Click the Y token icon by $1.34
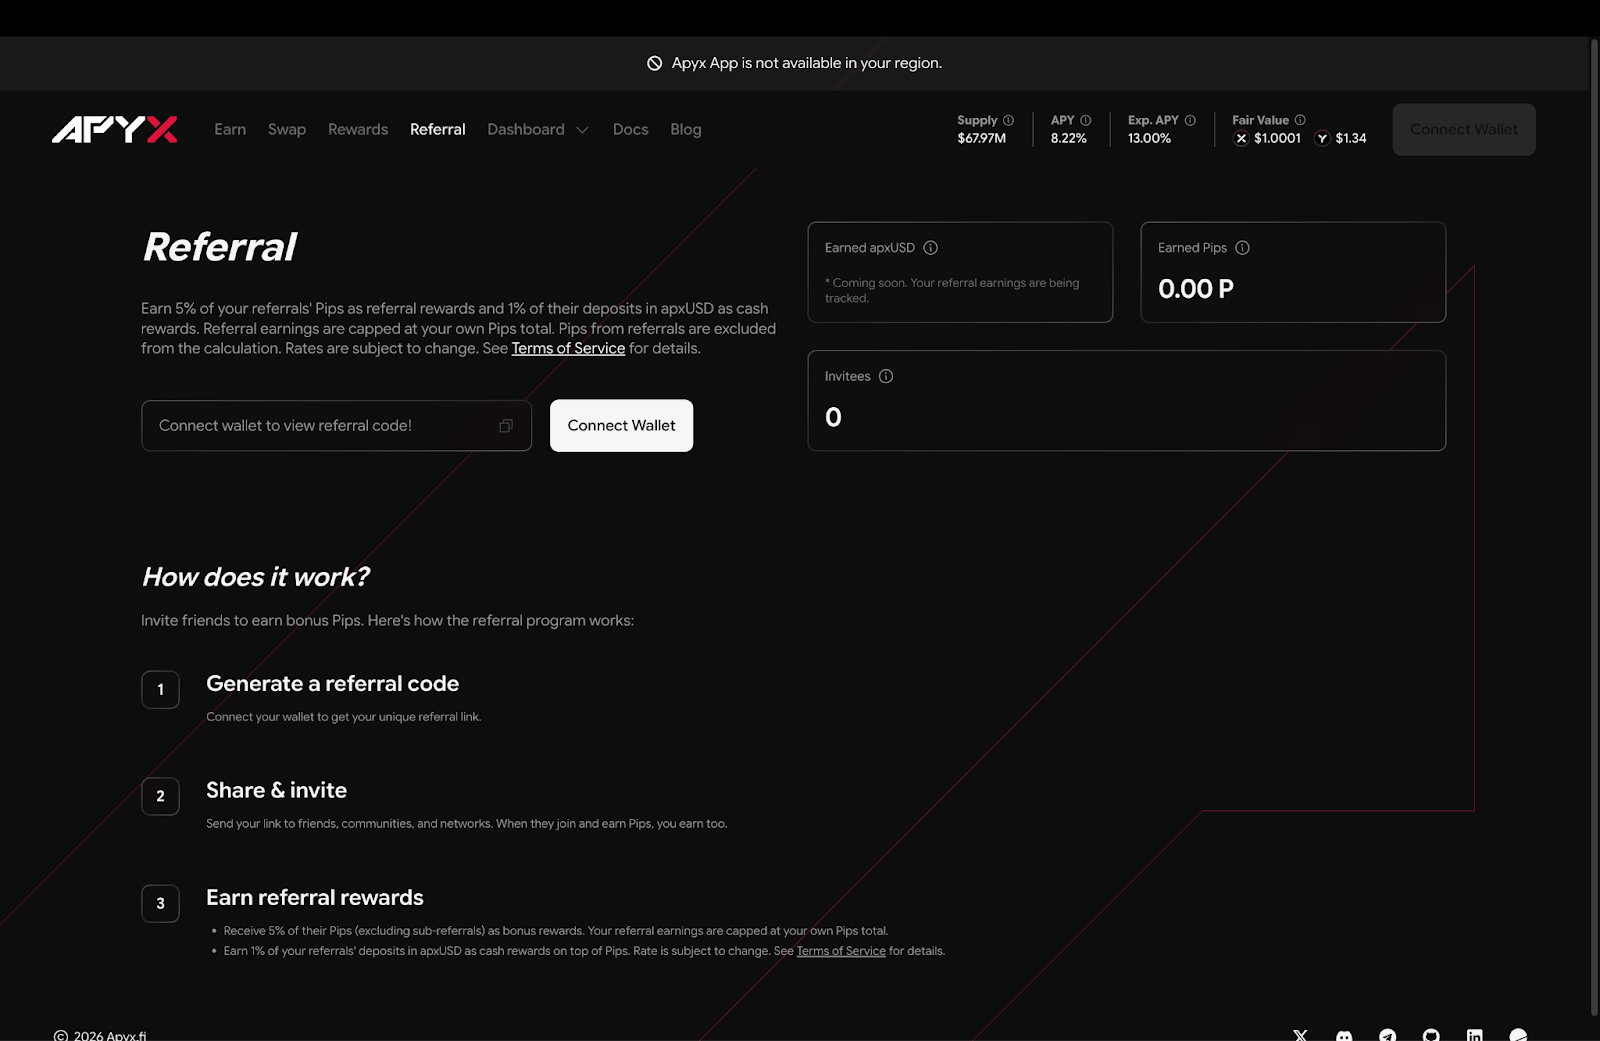The width and height of the screenshot is (1600, 1041). [1322, 138]
